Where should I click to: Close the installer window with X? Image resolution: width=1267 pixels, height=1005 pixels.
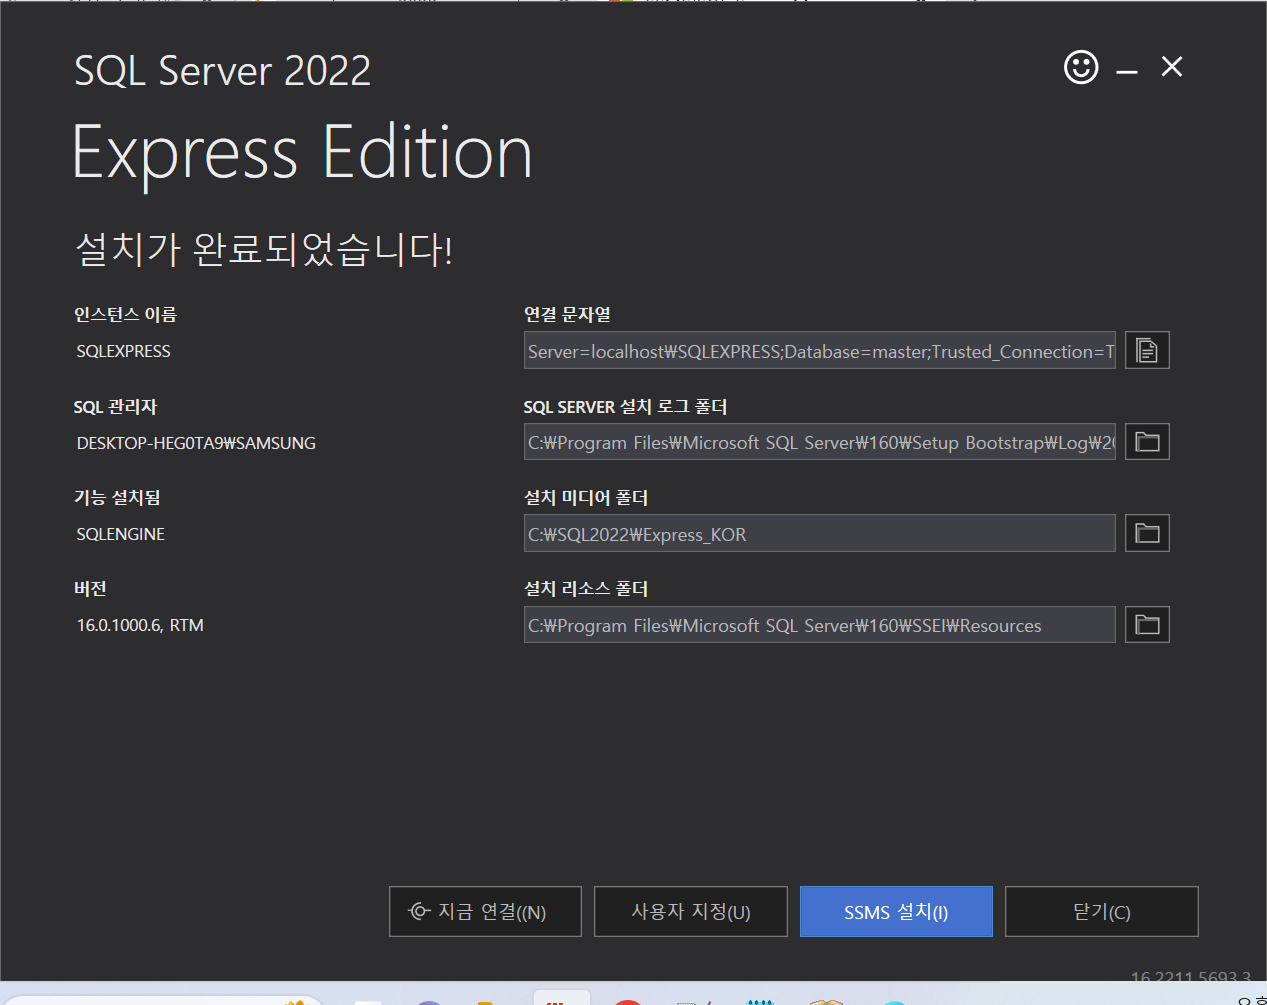pyautogui.click(x=1172, y=67)
